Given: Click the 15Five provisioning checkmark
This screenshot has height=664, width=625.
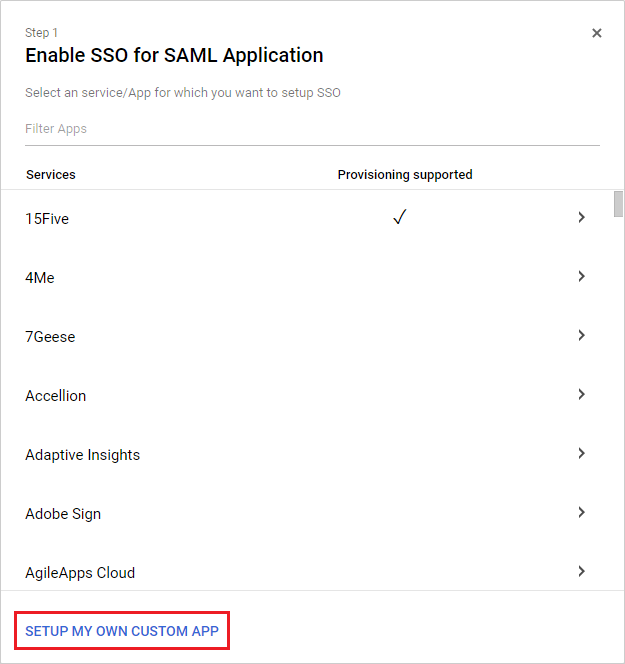Looking at the screenshot, I should (x=399, y=218).
